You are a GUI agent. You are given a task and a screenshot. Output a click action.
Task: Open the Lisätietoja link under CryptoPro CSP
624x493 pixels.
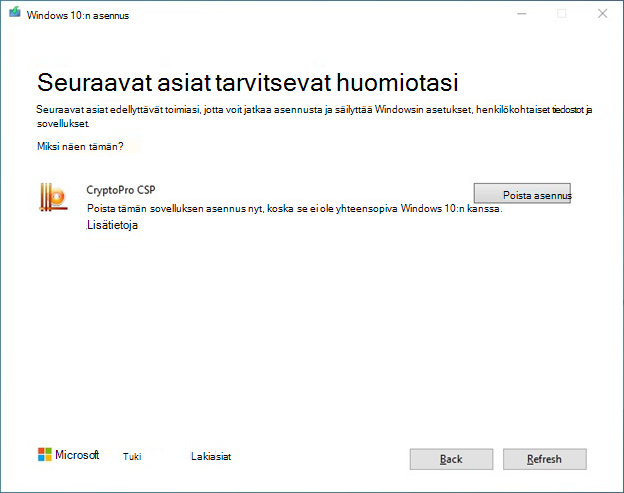coord(112,225)
